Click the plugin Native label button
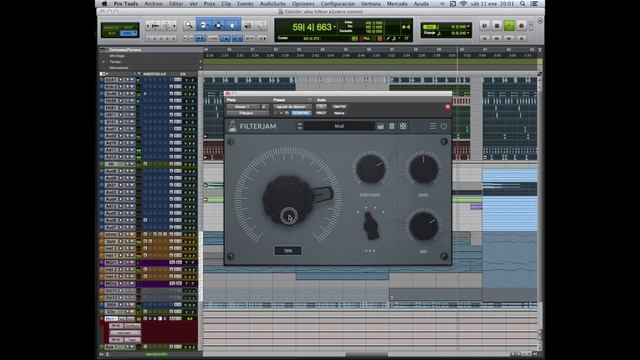This screenshot has width=640, height=360. [x=339, y=113]
